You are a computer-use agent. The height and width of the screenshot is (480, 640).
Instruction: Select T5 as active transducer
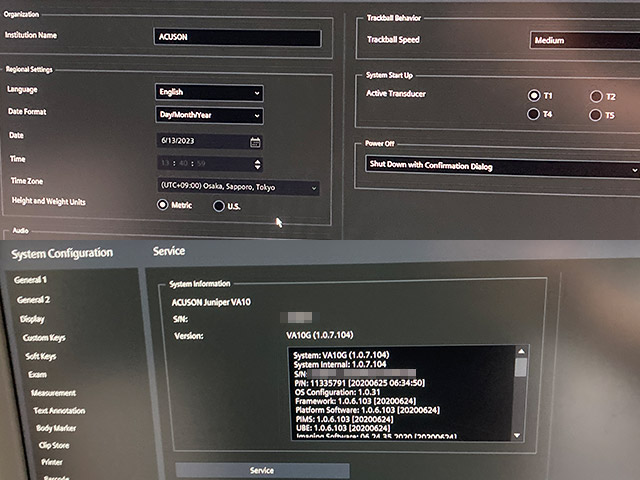595,115
